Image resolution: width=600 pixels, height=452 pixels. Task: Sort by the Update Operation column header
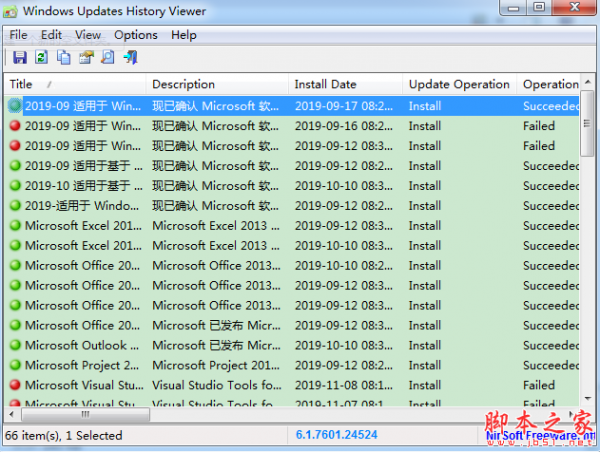click(x=460, y=84)
